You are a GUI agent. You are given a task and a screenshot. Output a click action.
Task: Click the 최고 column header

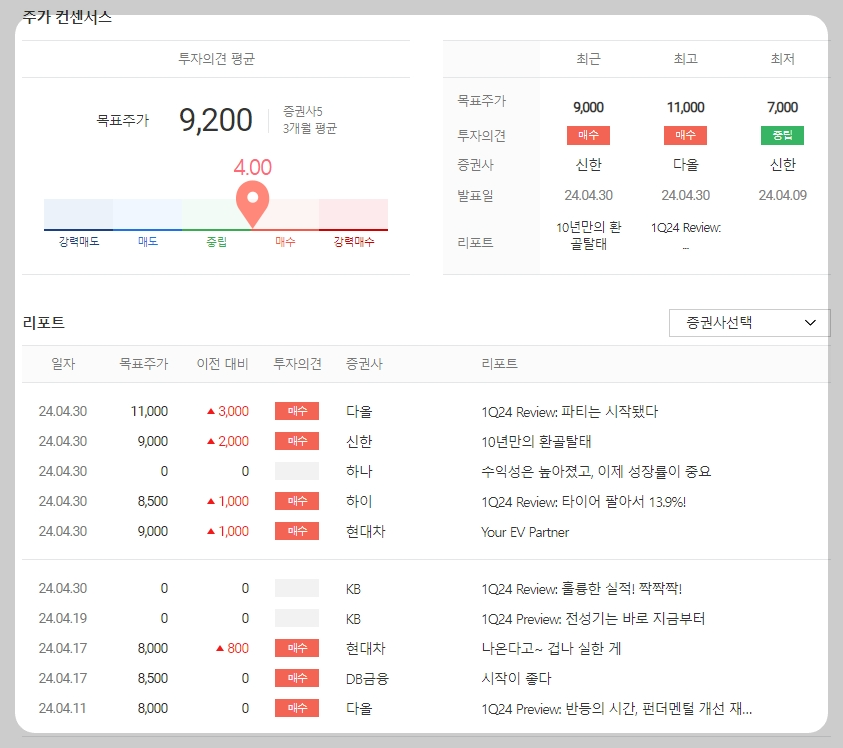coord(685,59)
